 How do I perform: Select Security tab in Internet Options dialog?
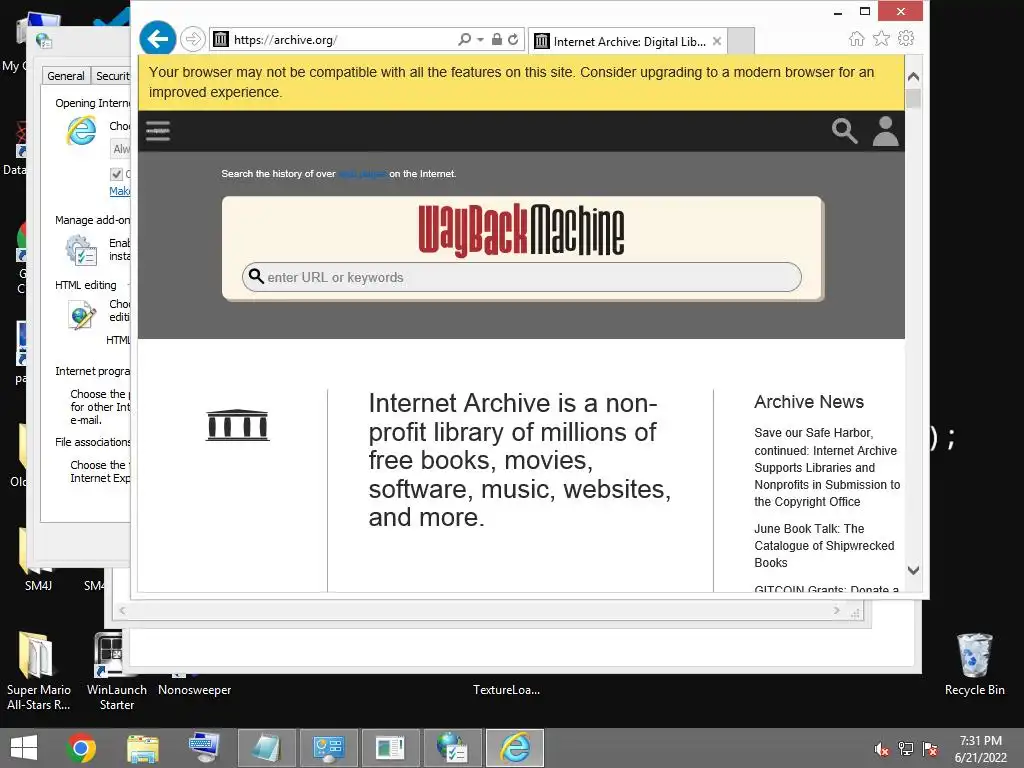point(112,76)
